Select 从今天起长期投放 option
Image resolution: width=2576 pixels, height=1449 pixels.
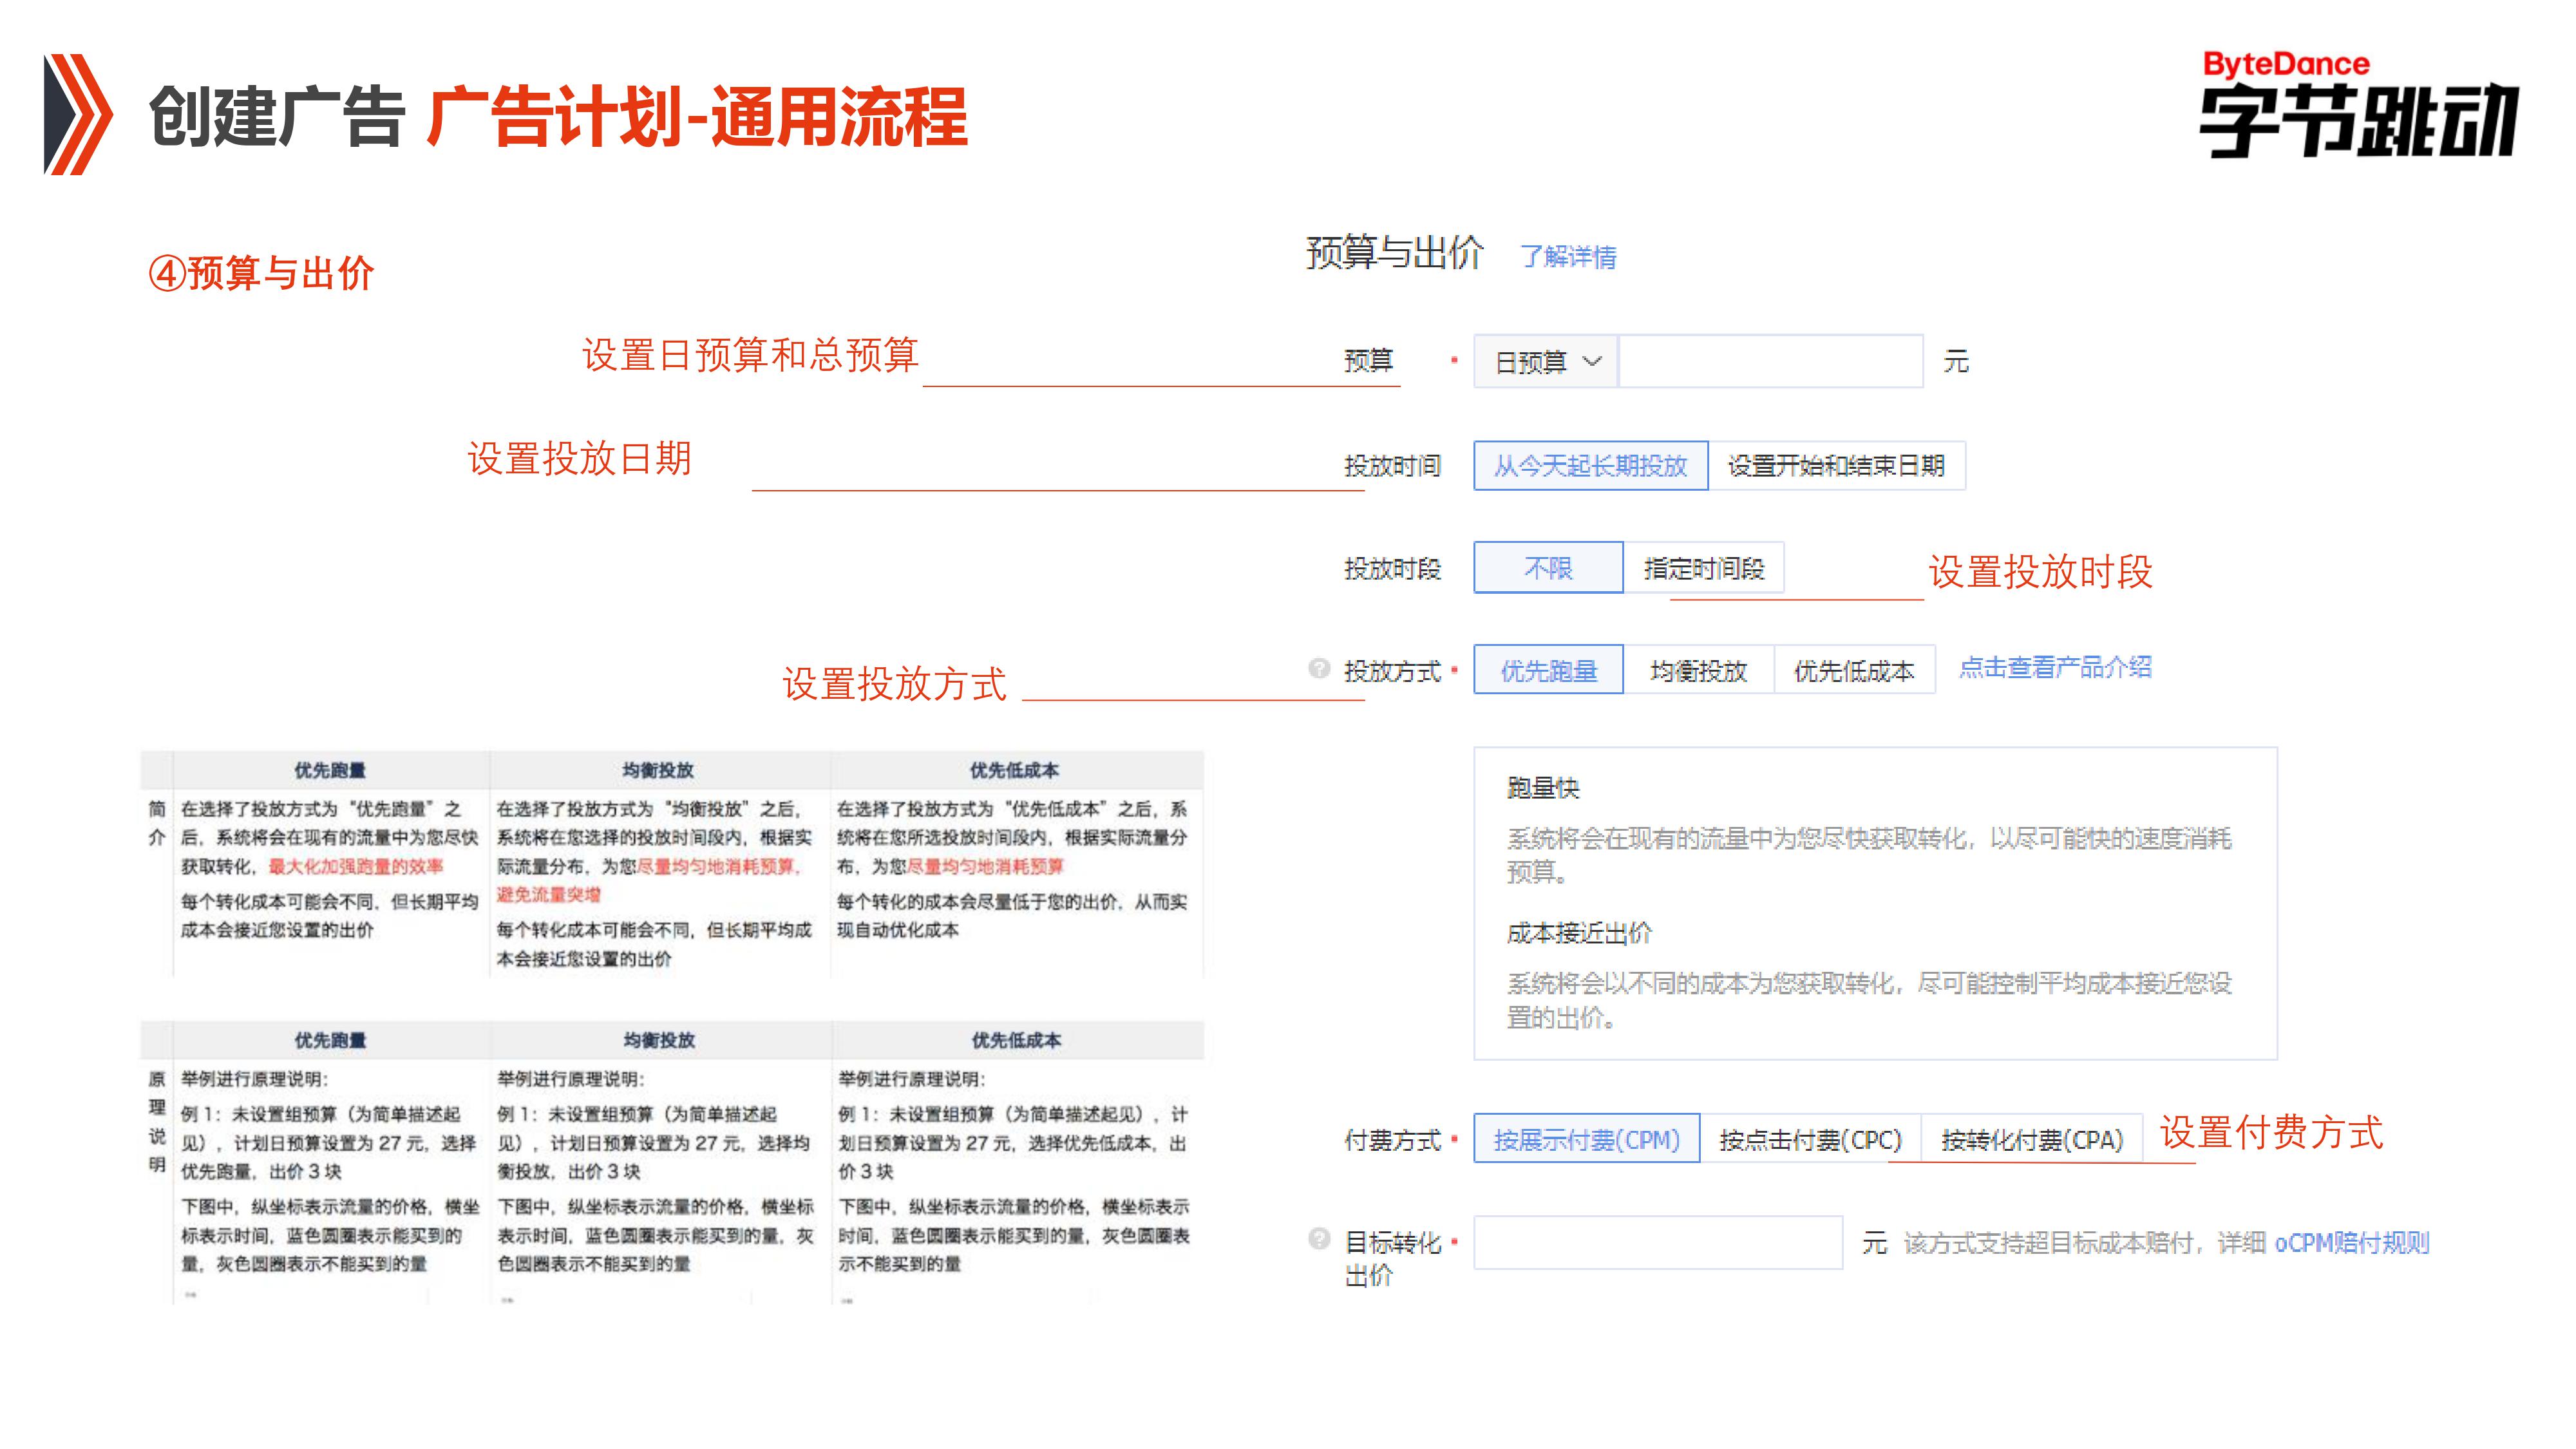[1590, 466]
